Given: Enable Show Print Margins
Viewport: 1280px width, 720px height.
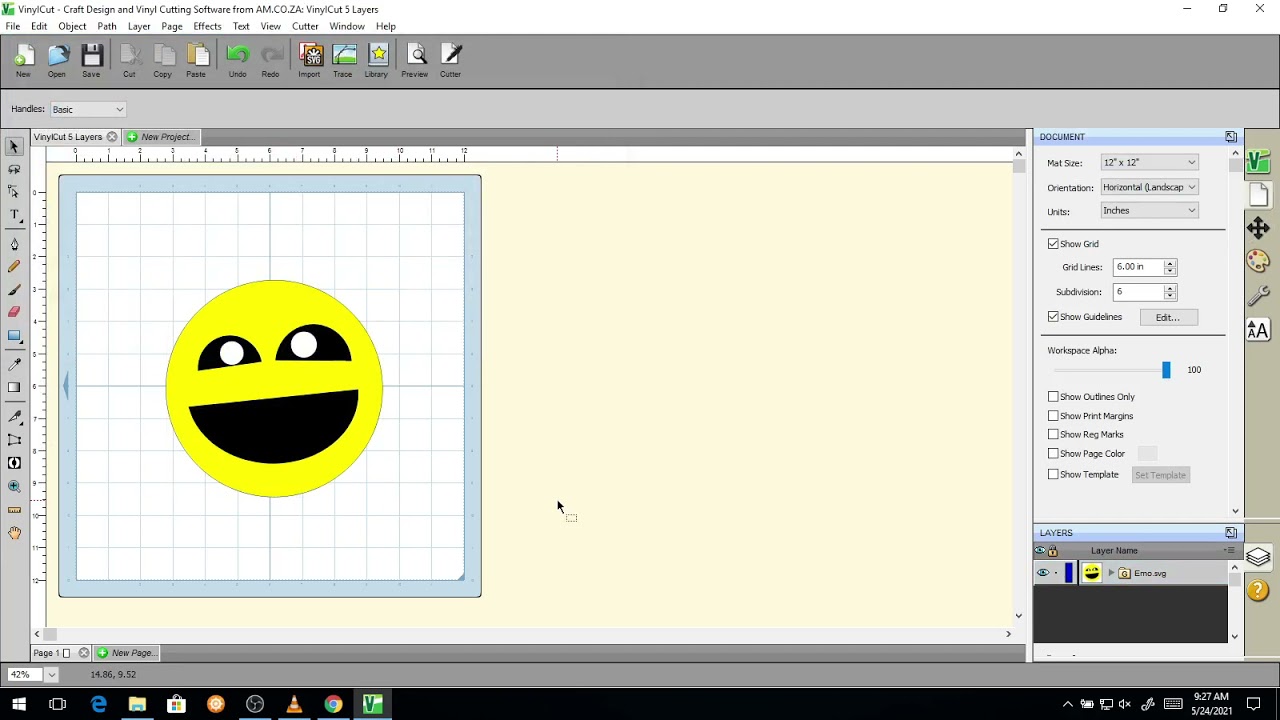Looking at the screenshot, I should click(1053, 416).
